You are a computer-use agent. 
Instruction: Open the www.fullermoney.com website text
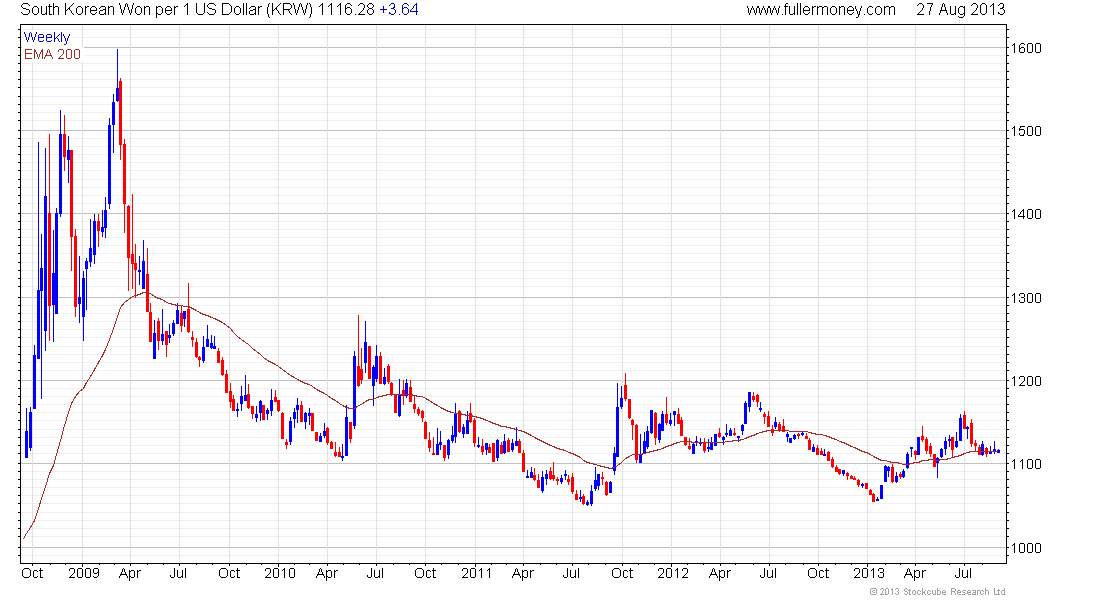point(821,10)
